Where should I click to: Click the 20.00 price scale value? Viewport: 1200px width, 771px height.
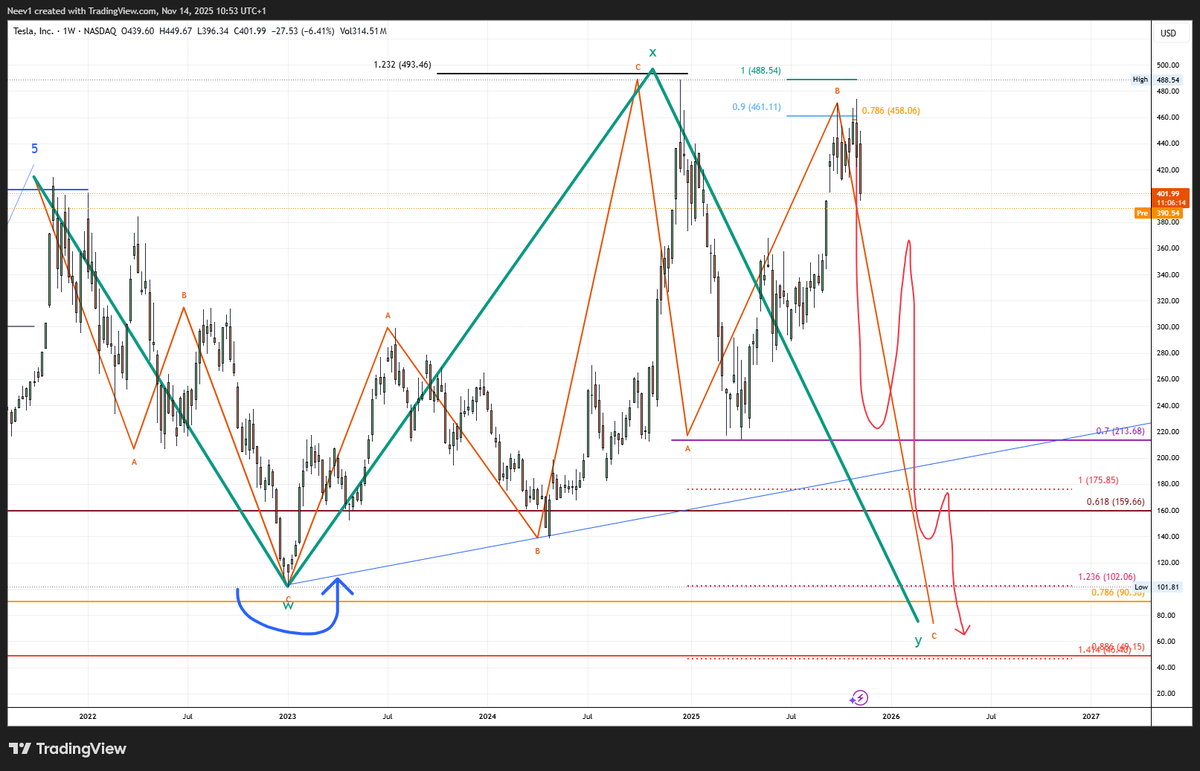click(1167, 693)
